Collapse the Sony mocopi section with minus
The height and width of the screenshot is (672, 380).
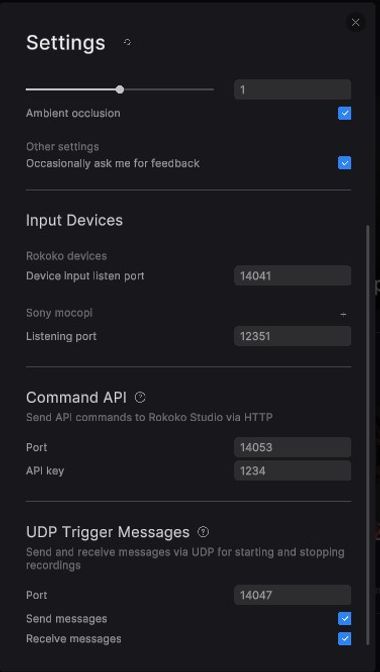click(x=343, y=314)
